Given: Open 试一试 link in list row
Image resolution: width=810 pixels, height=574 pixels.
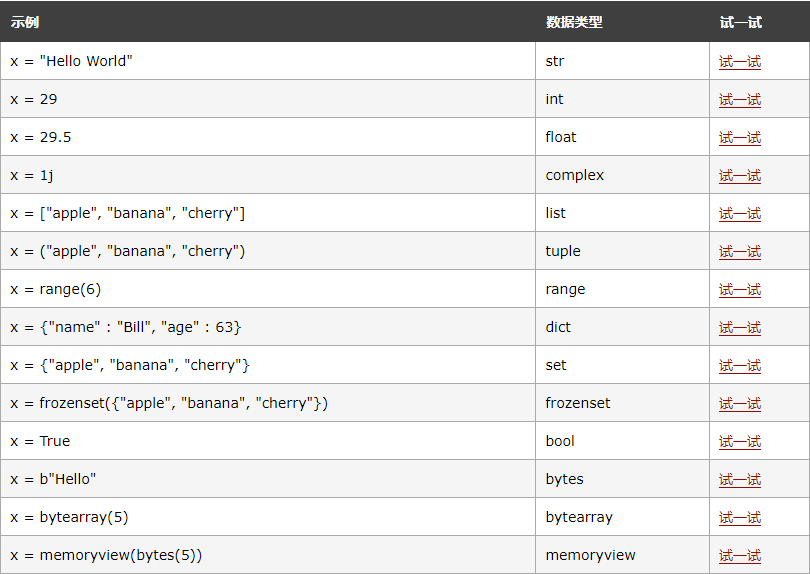Looking at the screenshot, I should tap(739, 213).
